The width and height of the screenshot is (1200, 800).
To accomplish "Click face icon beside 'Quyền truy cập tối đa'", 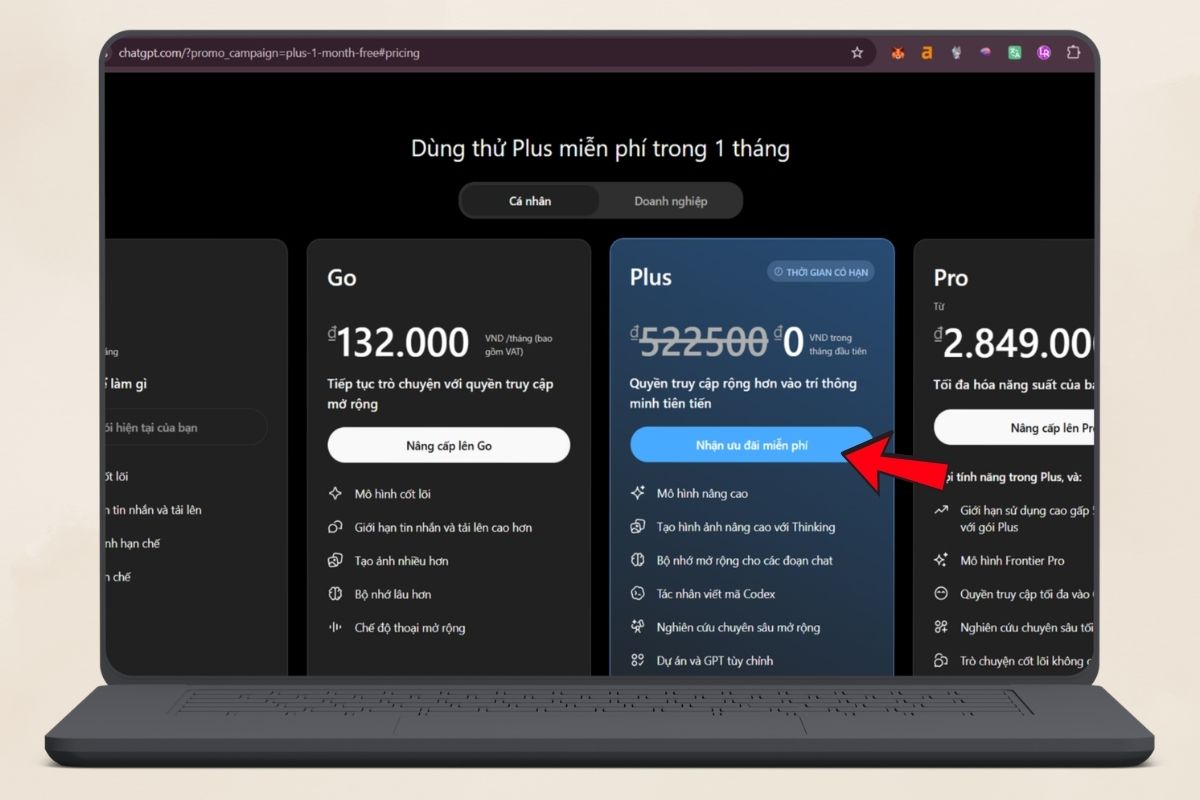I will pyautogui.click(x=941, y=594).
